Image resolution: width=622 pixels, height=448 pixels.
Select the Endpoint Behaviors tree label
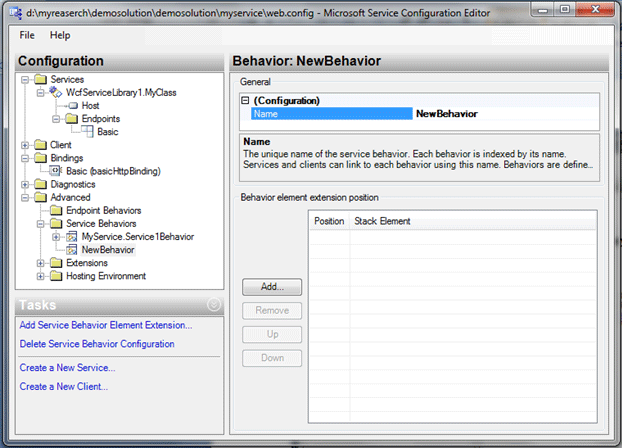pyautogui.click(x=104, y=210)
